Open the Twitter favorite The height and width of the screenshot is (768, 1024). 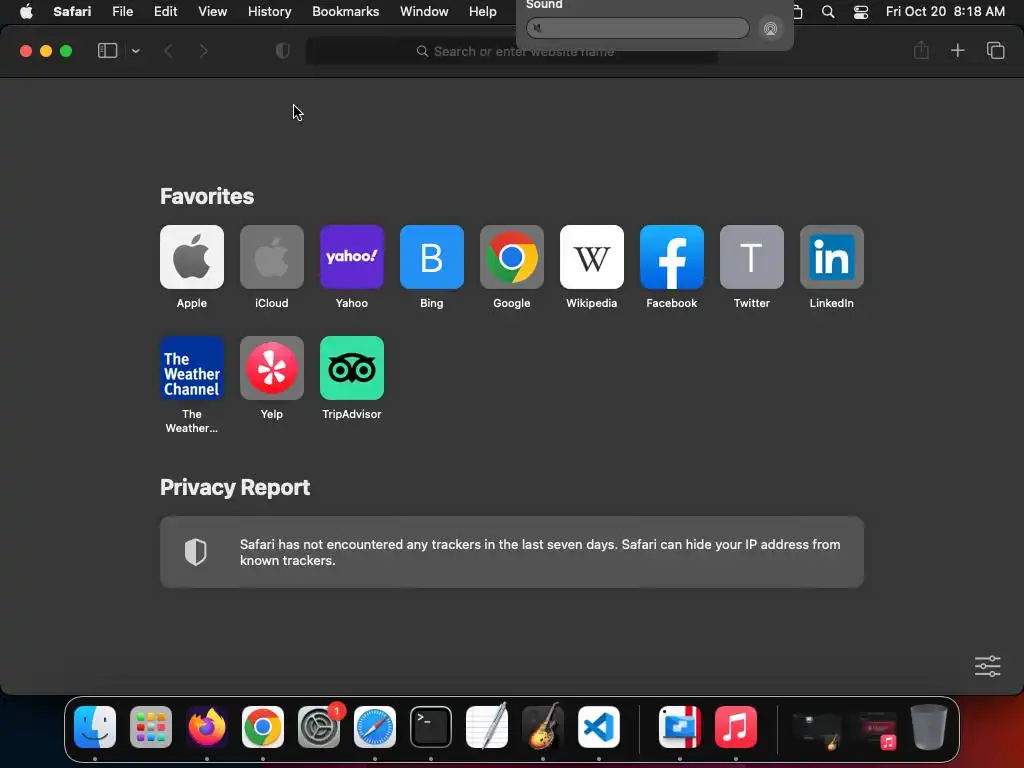click(752, 257)
